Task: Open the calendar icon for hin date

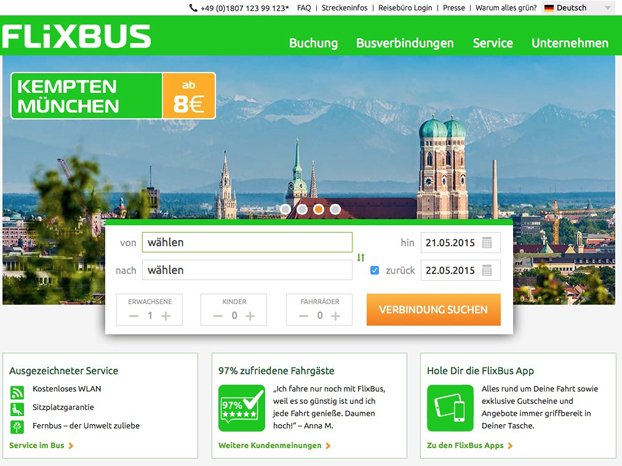Action: (487, 243)
